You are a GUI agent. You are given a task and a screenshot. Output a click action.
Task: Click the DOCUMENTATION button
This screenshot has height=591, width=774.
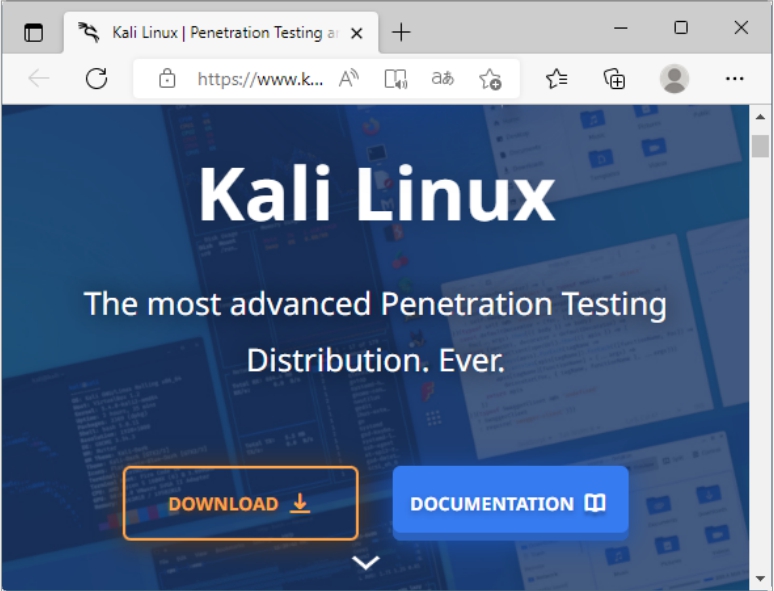coord(510,503)
